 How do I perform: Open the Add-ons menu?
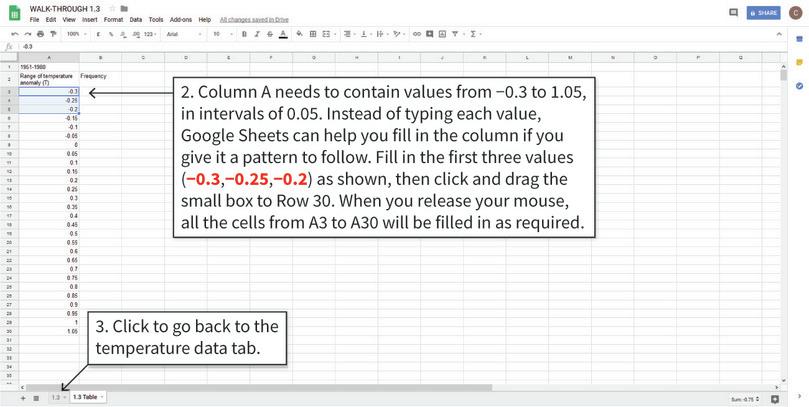coord(181,20)
